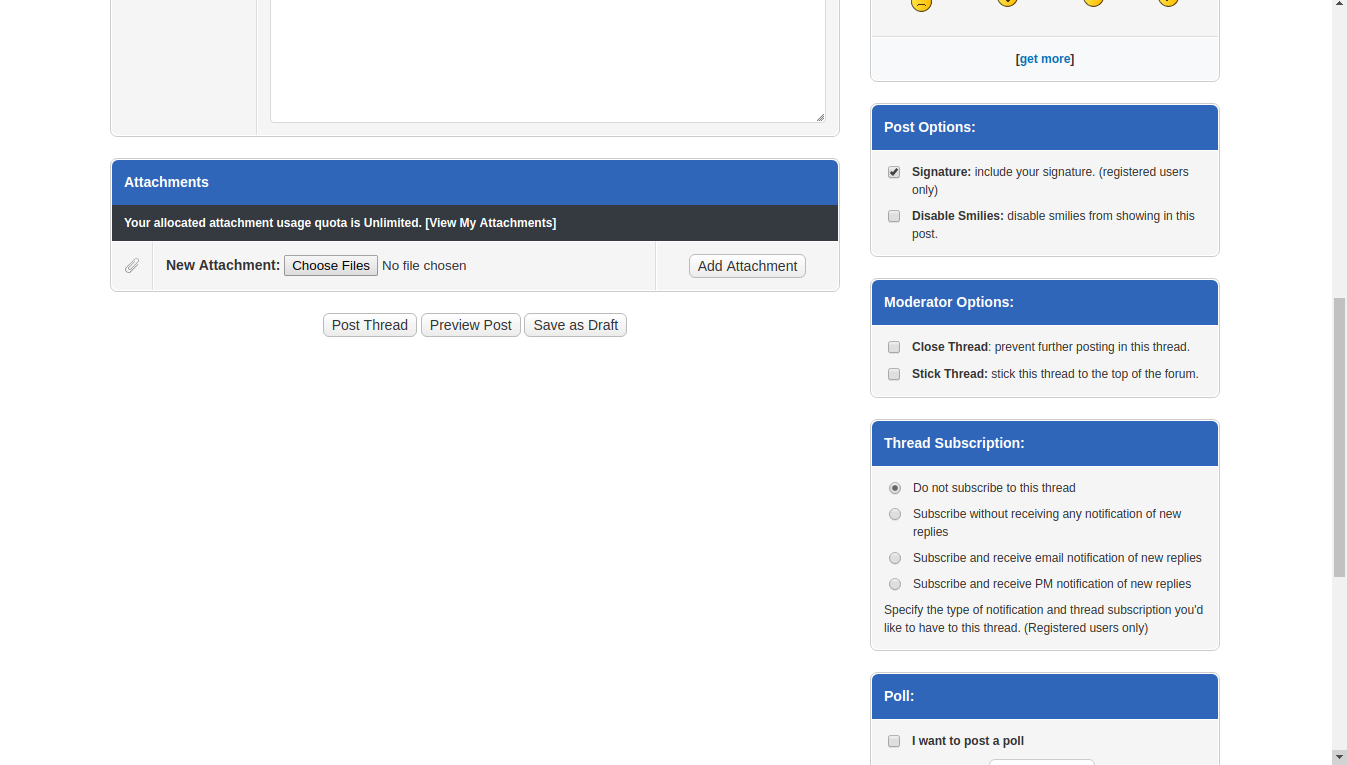Check the Close Thread option

894,347
